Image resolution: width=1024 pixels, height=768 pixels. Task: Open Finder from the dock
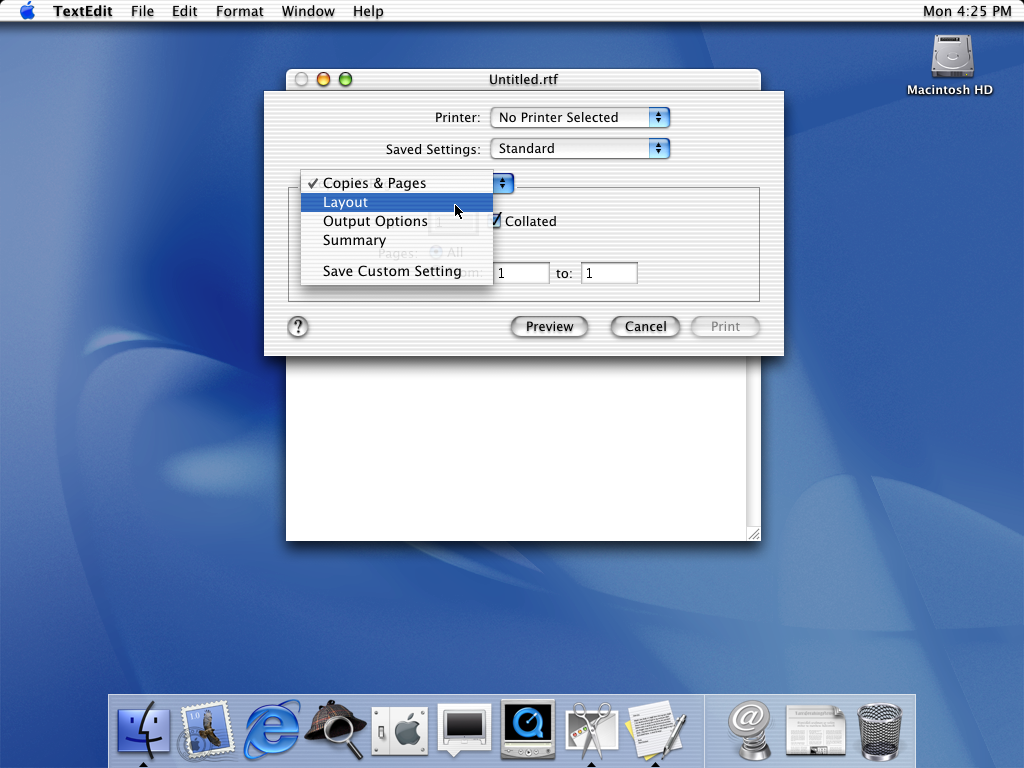pyautogui.click(x=144, y=730)
